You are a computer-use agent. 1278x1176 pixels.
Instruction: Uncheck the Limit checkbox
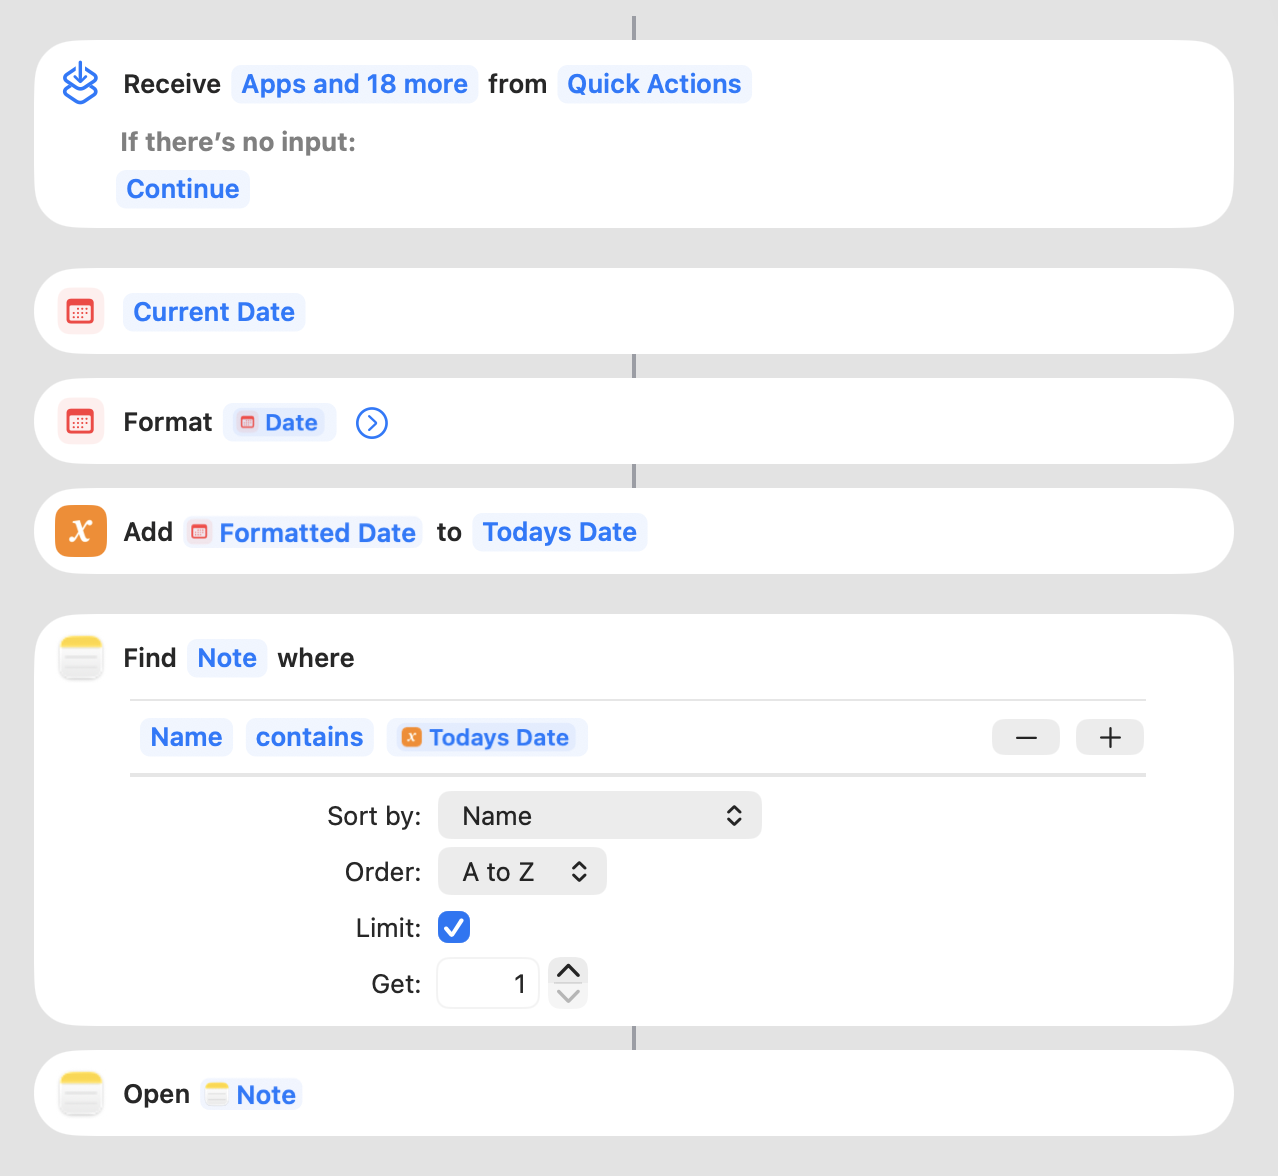[x=454, y=928]
